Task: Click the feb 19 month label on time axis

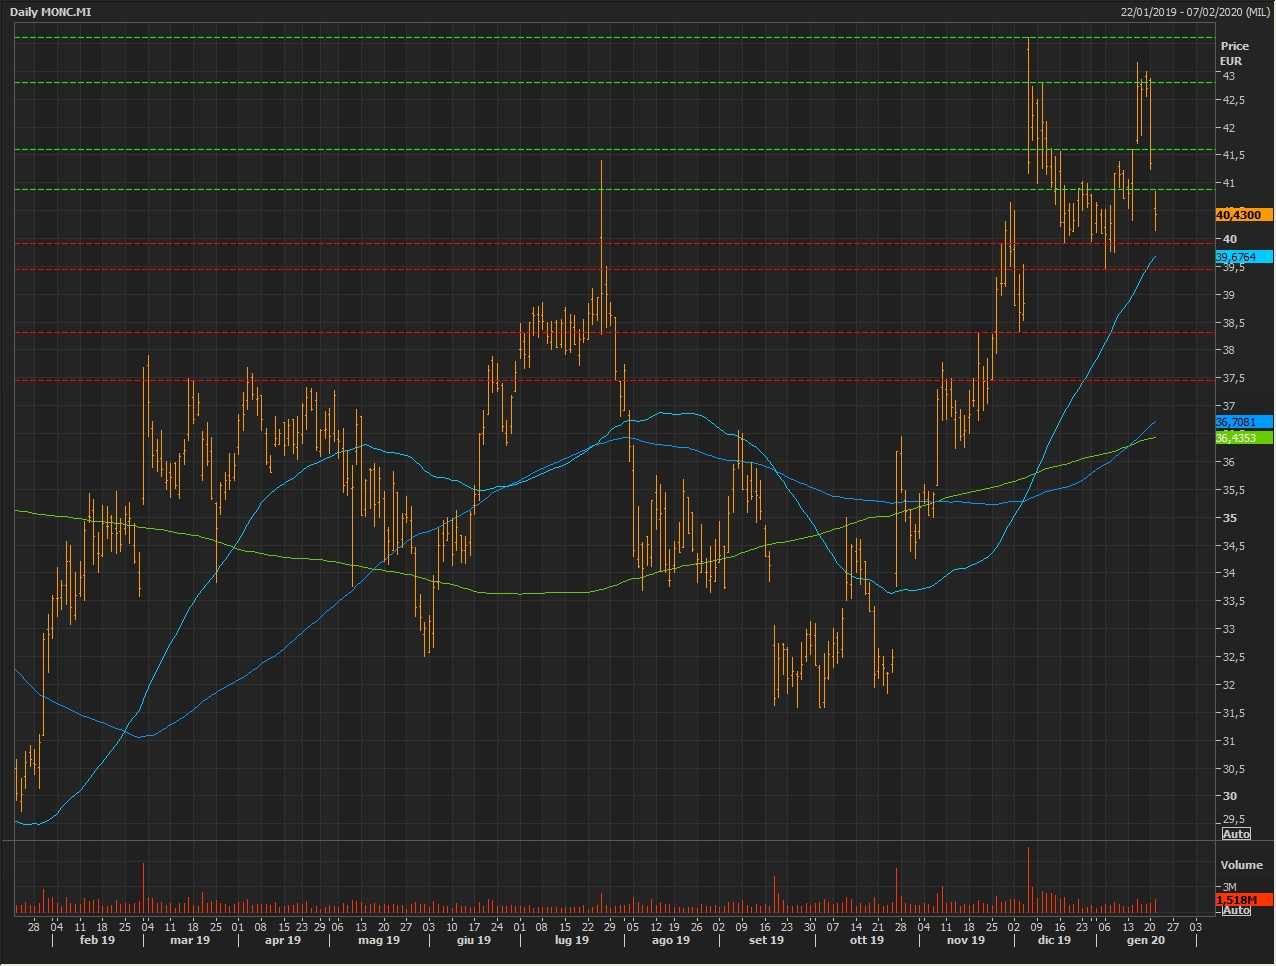Action: (x=97, y=940)
